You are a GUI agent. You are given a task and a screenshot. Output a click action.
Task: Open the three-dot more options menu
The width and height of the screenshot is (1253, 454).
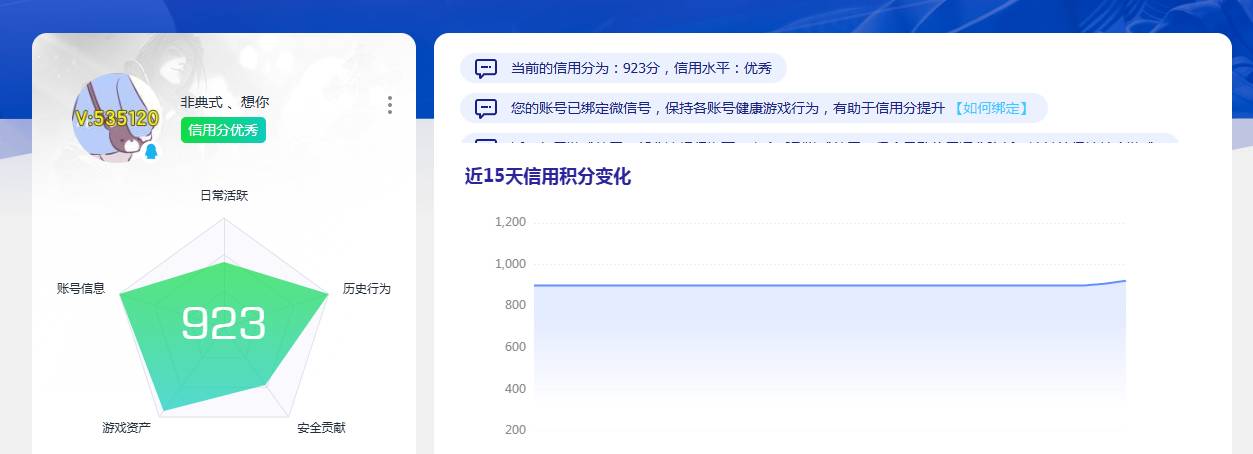pyautogui.click(x=389, y=105)
